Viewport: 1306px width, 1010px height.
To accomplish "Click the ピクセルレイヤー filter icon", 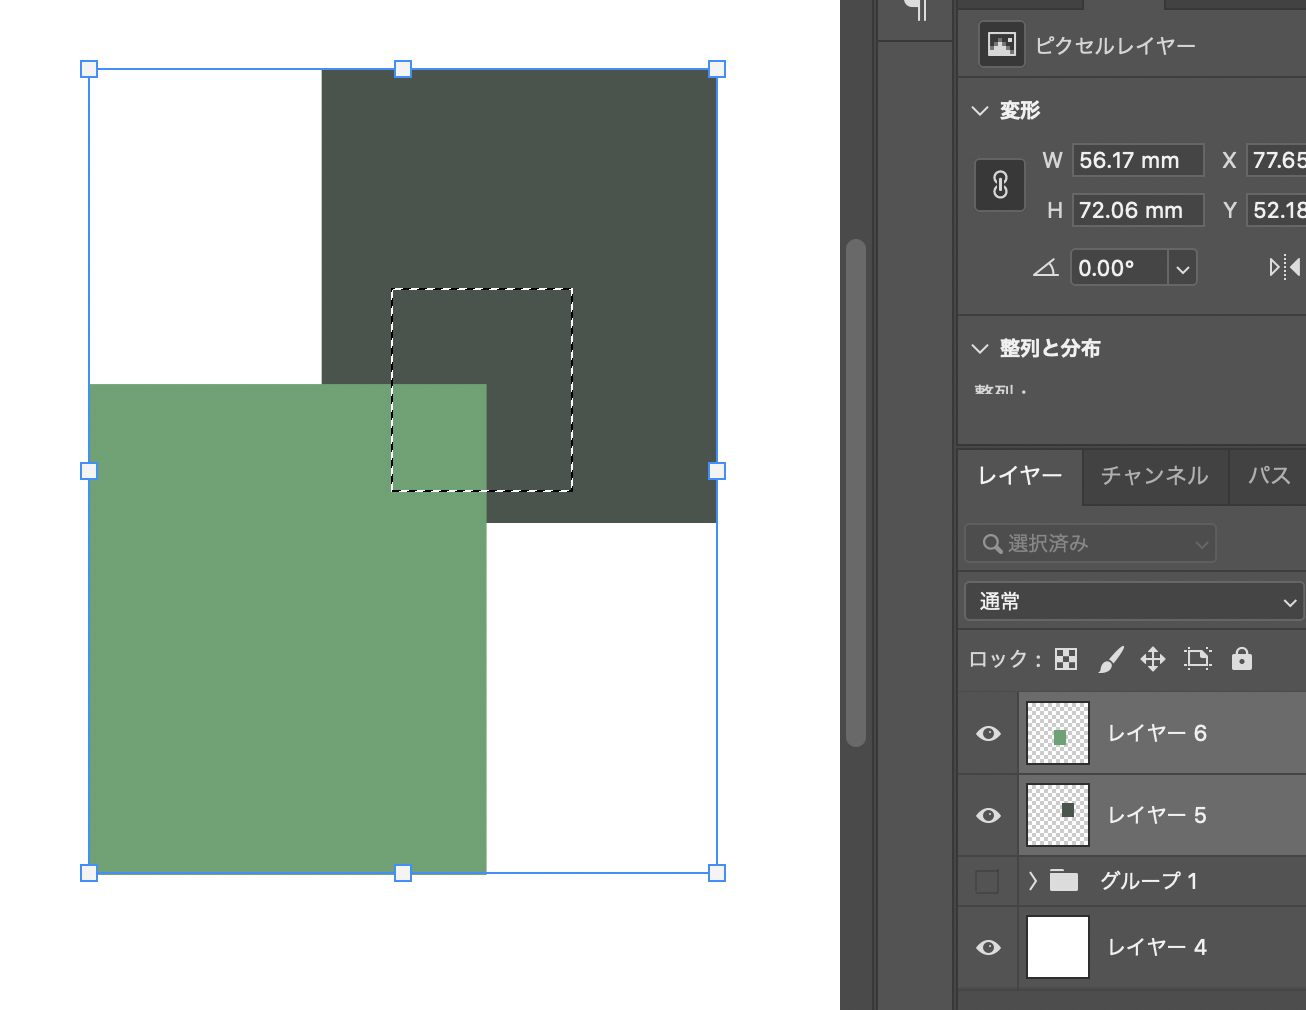I will point(1000,44).
